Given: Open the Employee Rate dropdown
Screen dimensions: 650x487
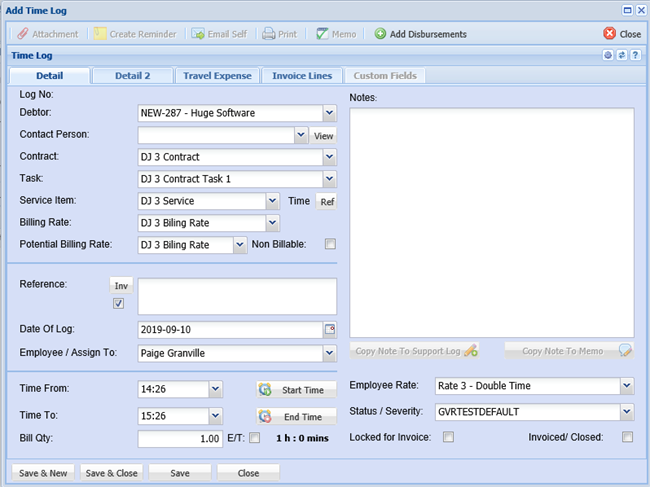Looking at the screenshot, I should click(626, 385).
